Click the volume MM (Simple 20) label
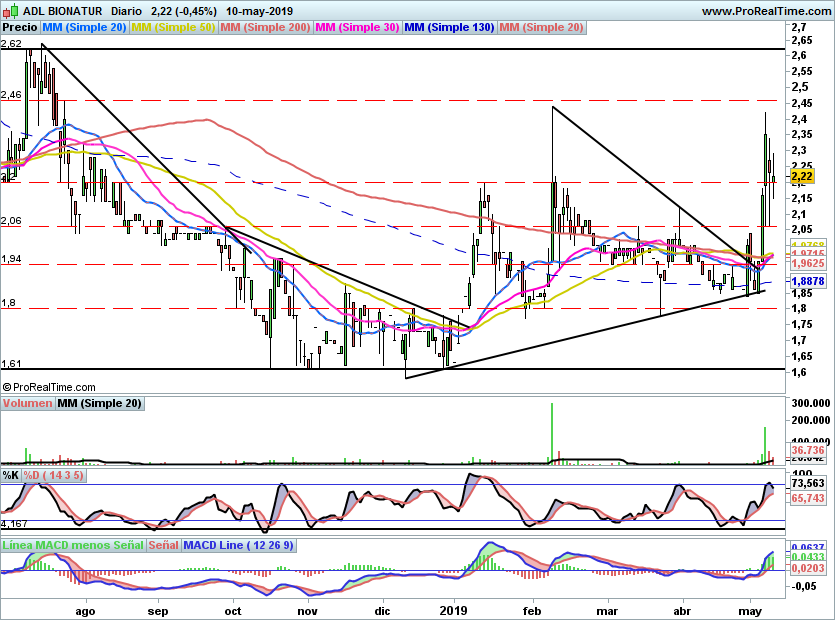The image size is (835, 620). click(x=100, y=403)
